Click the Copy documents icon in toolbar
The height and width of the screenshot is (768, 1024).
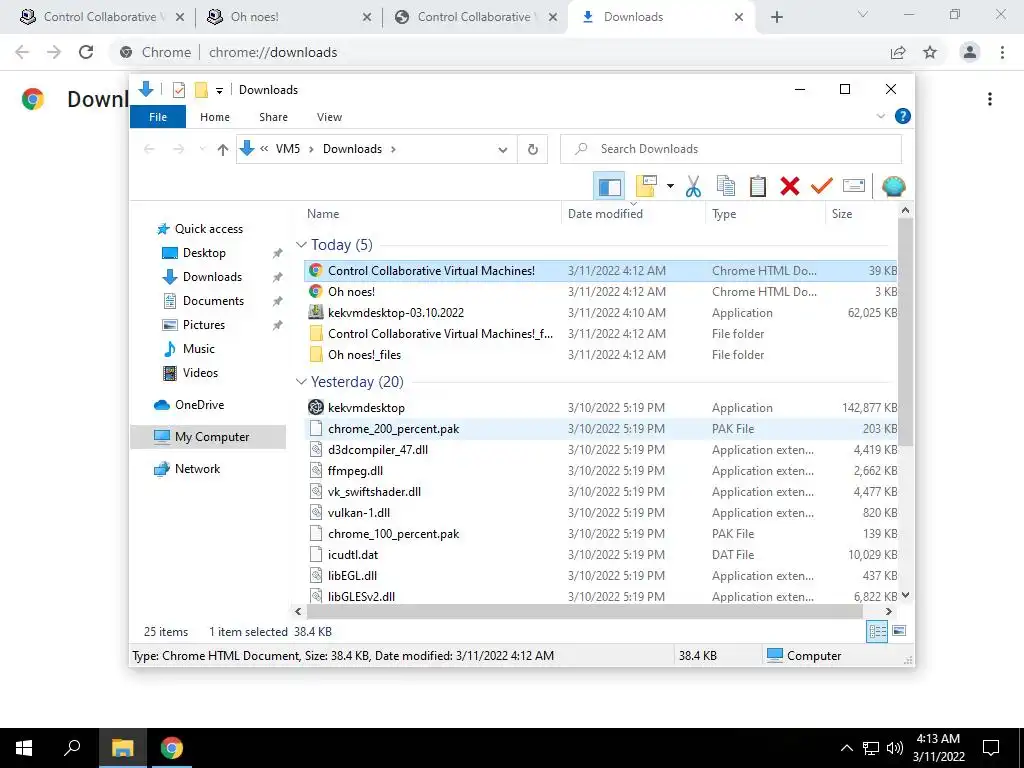(x=726, y=187)
